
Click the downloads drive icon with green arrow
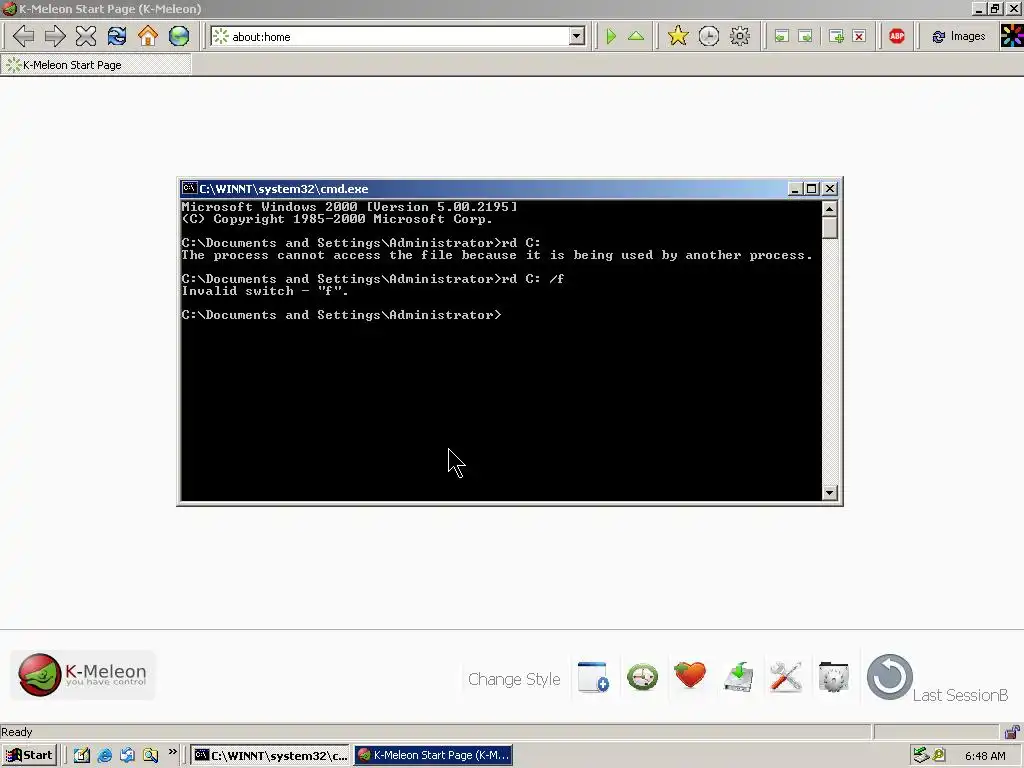click(739, 677)
